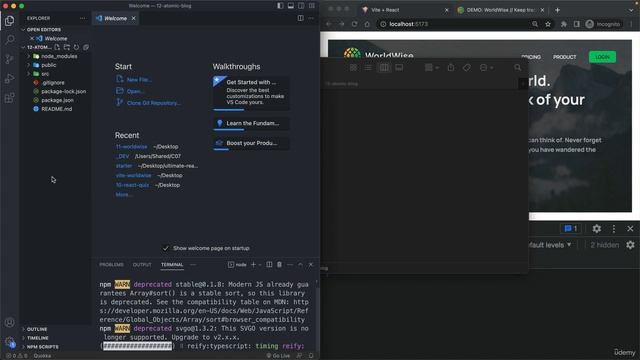Split the Welcome editor to the right
The image size is (640, 360).
[x=300, y=18]
